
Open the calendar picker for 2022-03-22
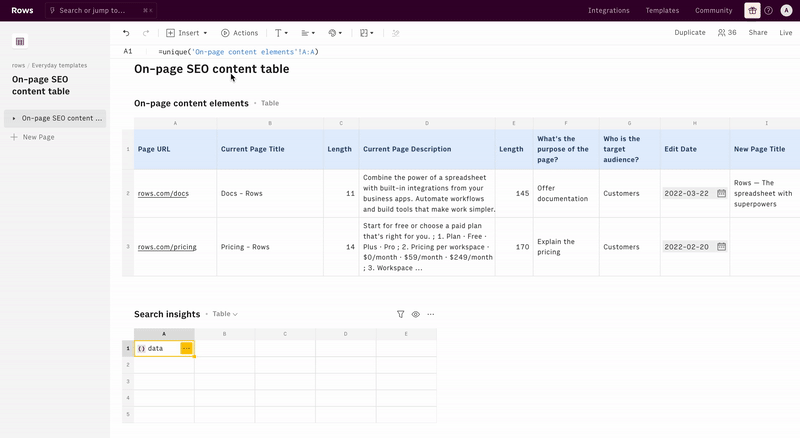pos(721,193)
